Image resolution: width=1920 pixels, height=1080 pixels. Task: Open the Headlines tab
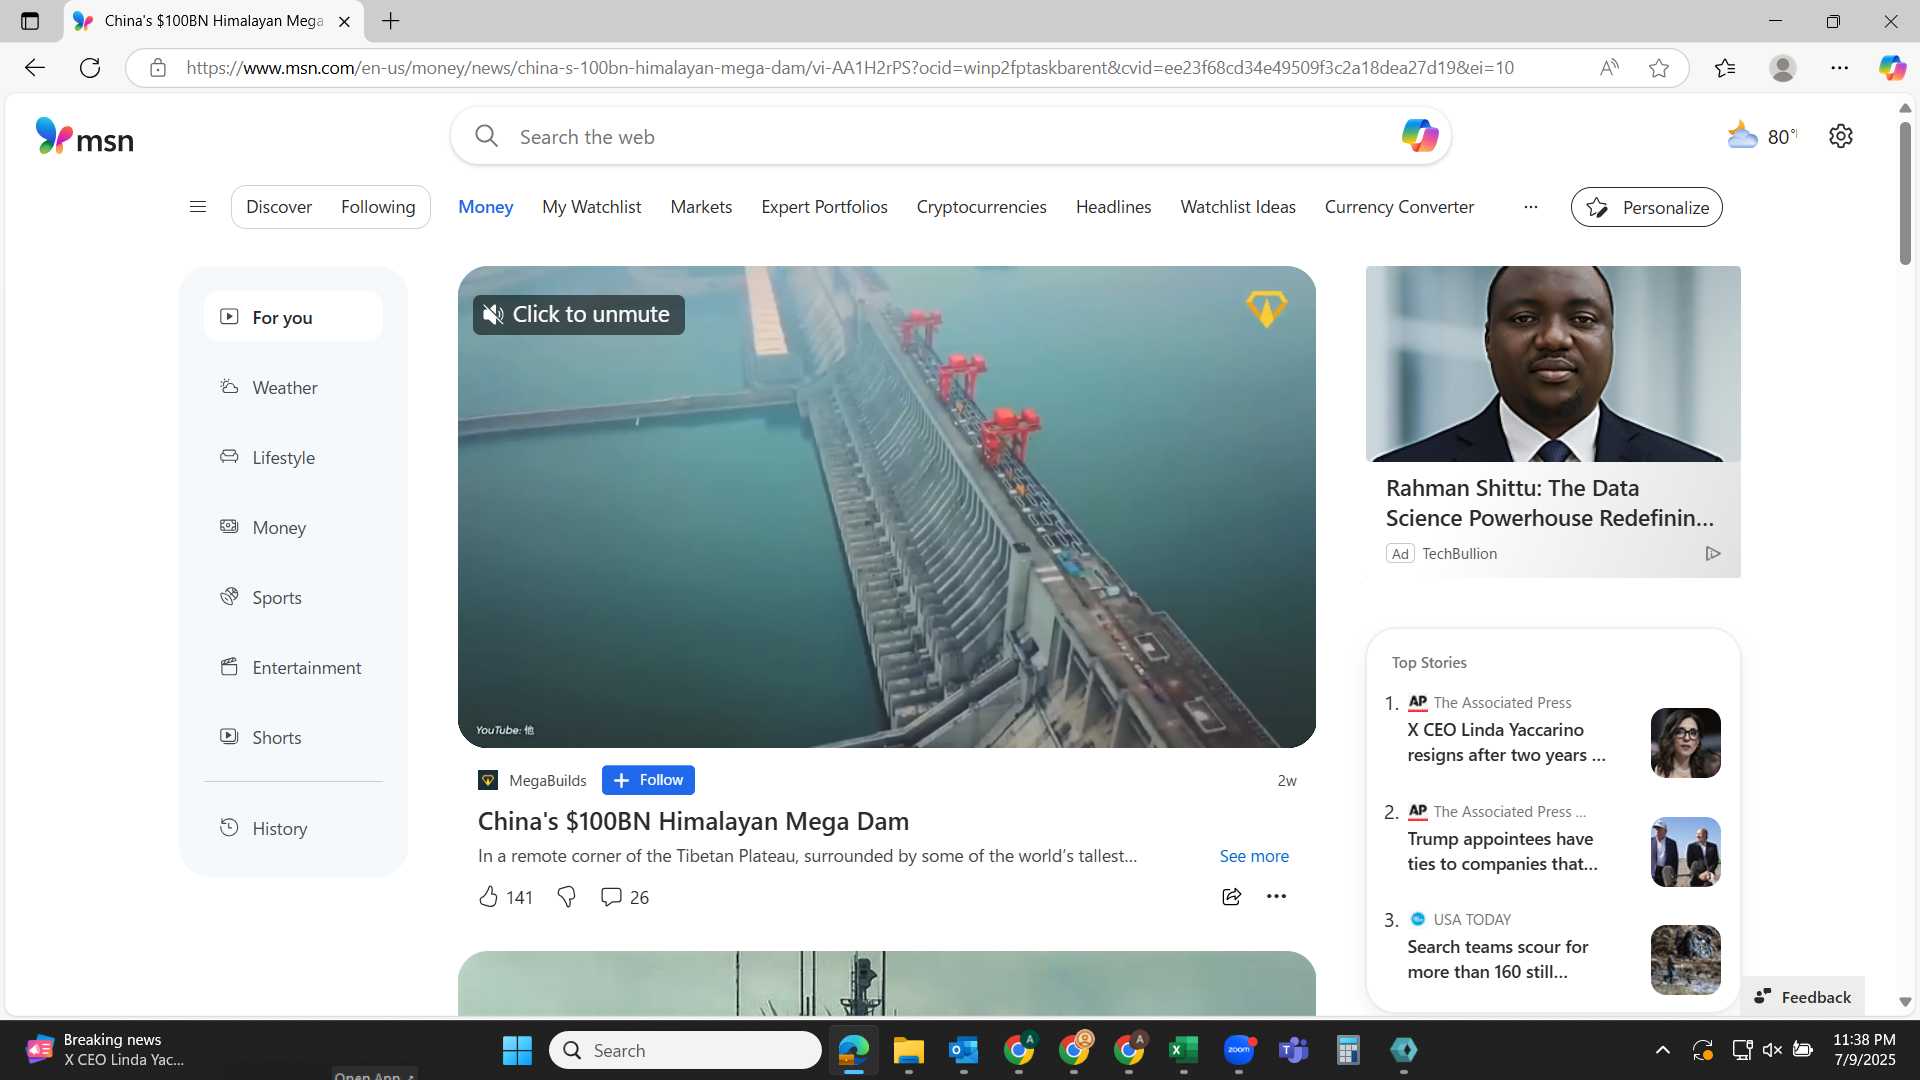click(1113, 207)
